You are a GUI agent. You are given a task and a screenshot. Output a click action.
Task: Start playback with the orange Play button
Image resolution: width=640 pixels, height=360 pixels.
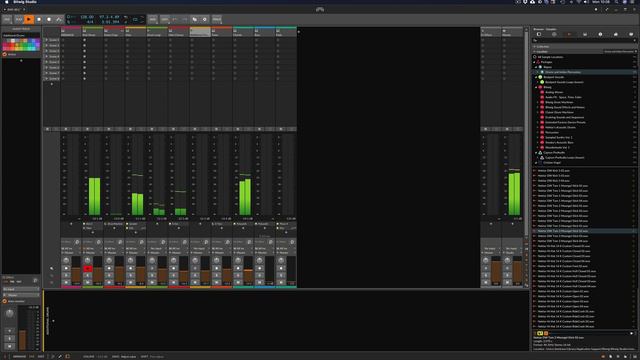(29, 19)
